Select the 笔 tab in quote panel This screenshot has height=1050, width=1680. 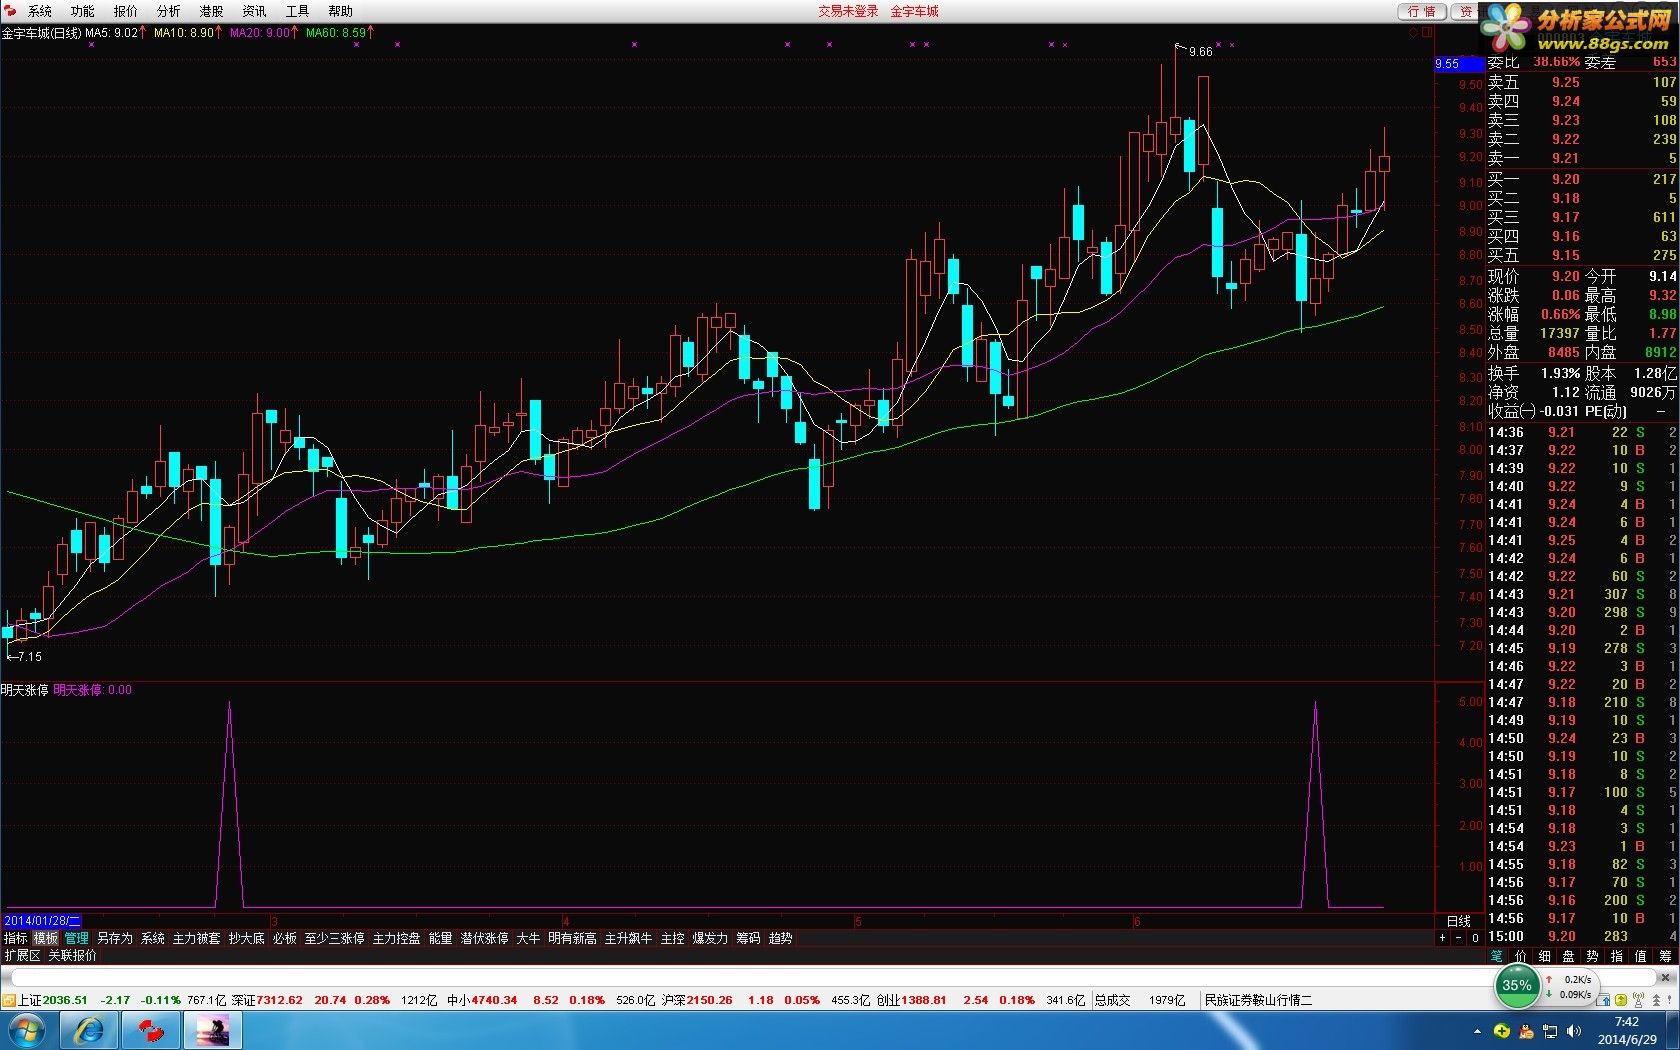click(1497, 956)
